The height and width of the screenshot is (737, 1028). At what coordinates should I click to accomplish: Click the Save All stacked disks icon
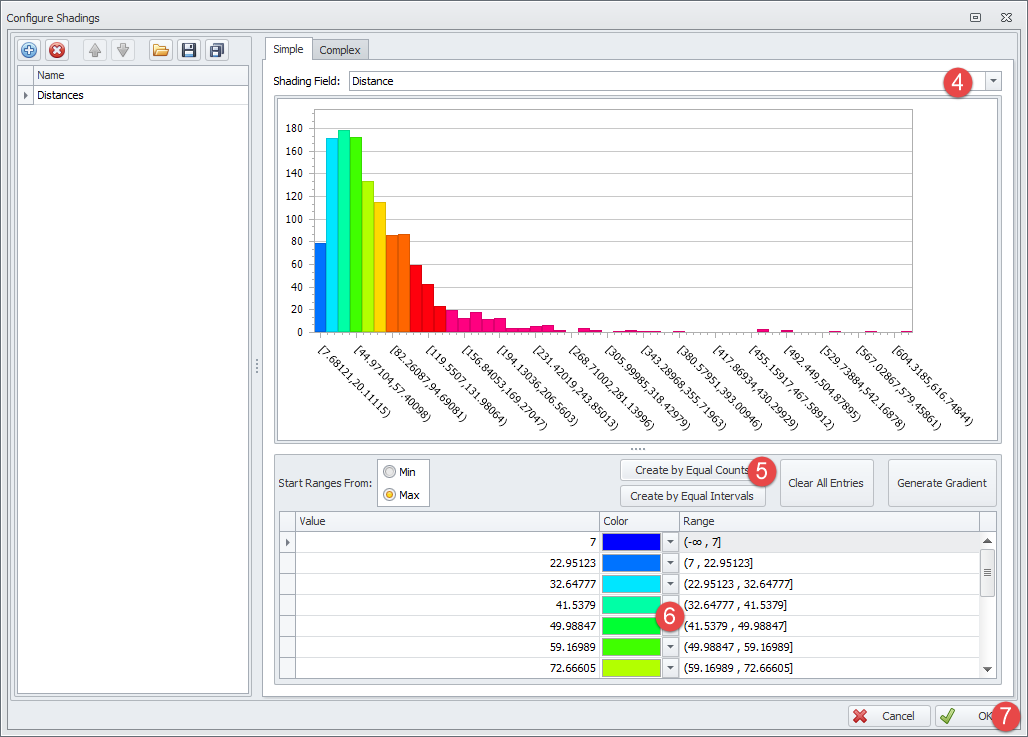pyautogui.click(x=216, y=50)
